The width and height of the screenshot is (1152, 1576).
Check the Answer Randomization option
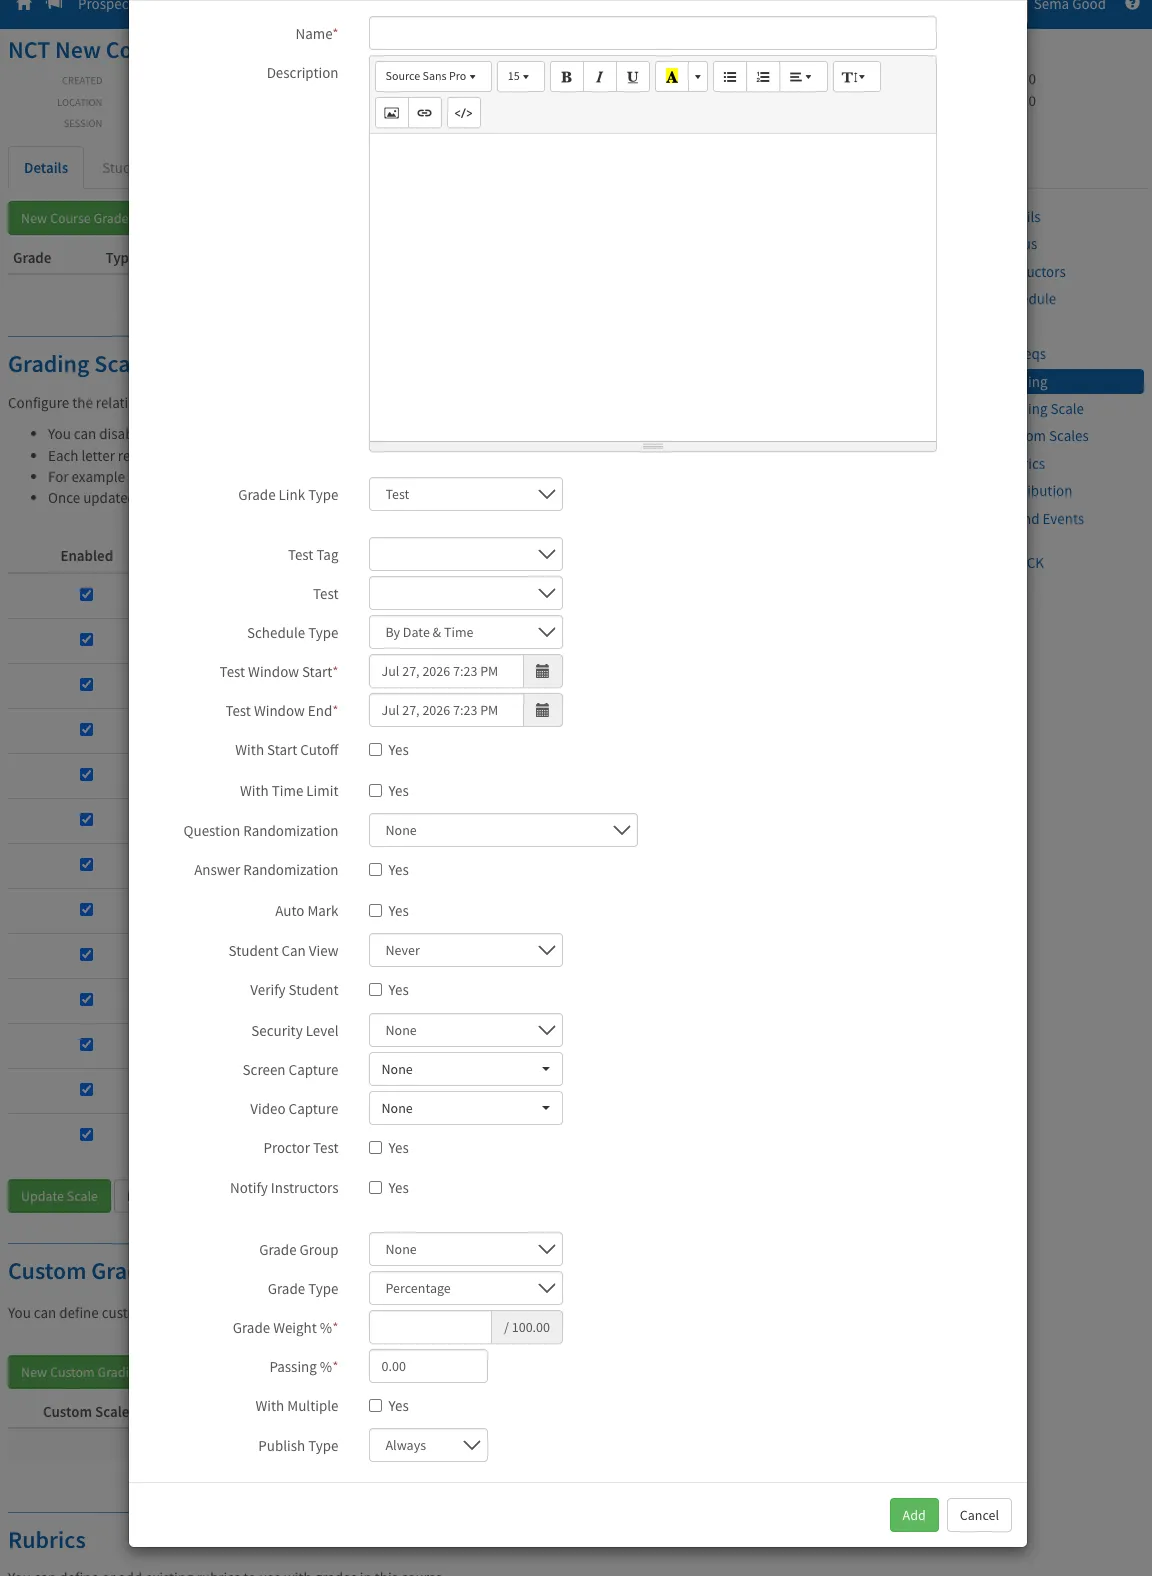(376, 870)
